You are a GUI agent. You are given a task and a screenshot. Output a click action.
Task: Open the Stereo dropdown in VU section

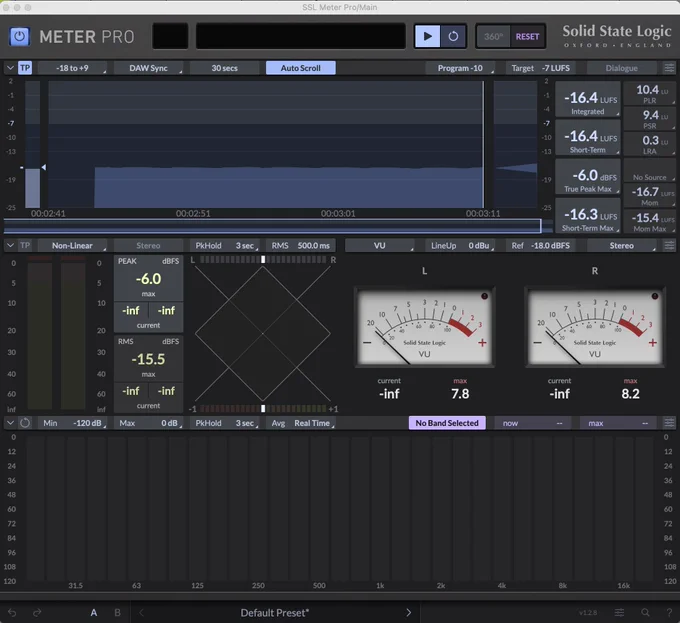pos(621,245)
